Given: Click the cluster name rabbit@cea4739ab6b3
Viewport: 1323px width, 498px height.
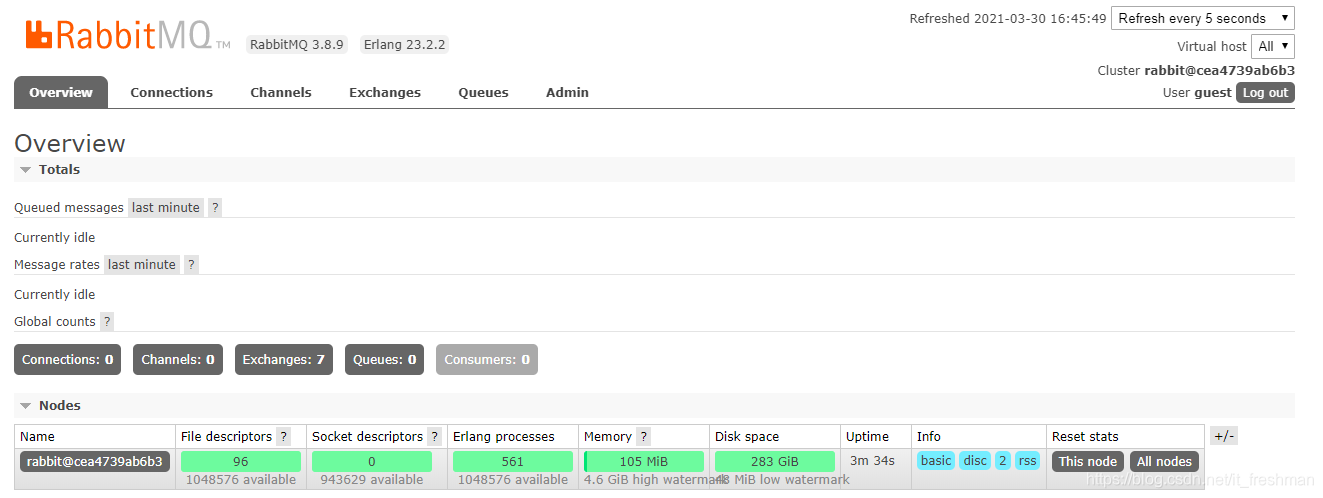Looking at the screenshot, I should click(1220, 70).
